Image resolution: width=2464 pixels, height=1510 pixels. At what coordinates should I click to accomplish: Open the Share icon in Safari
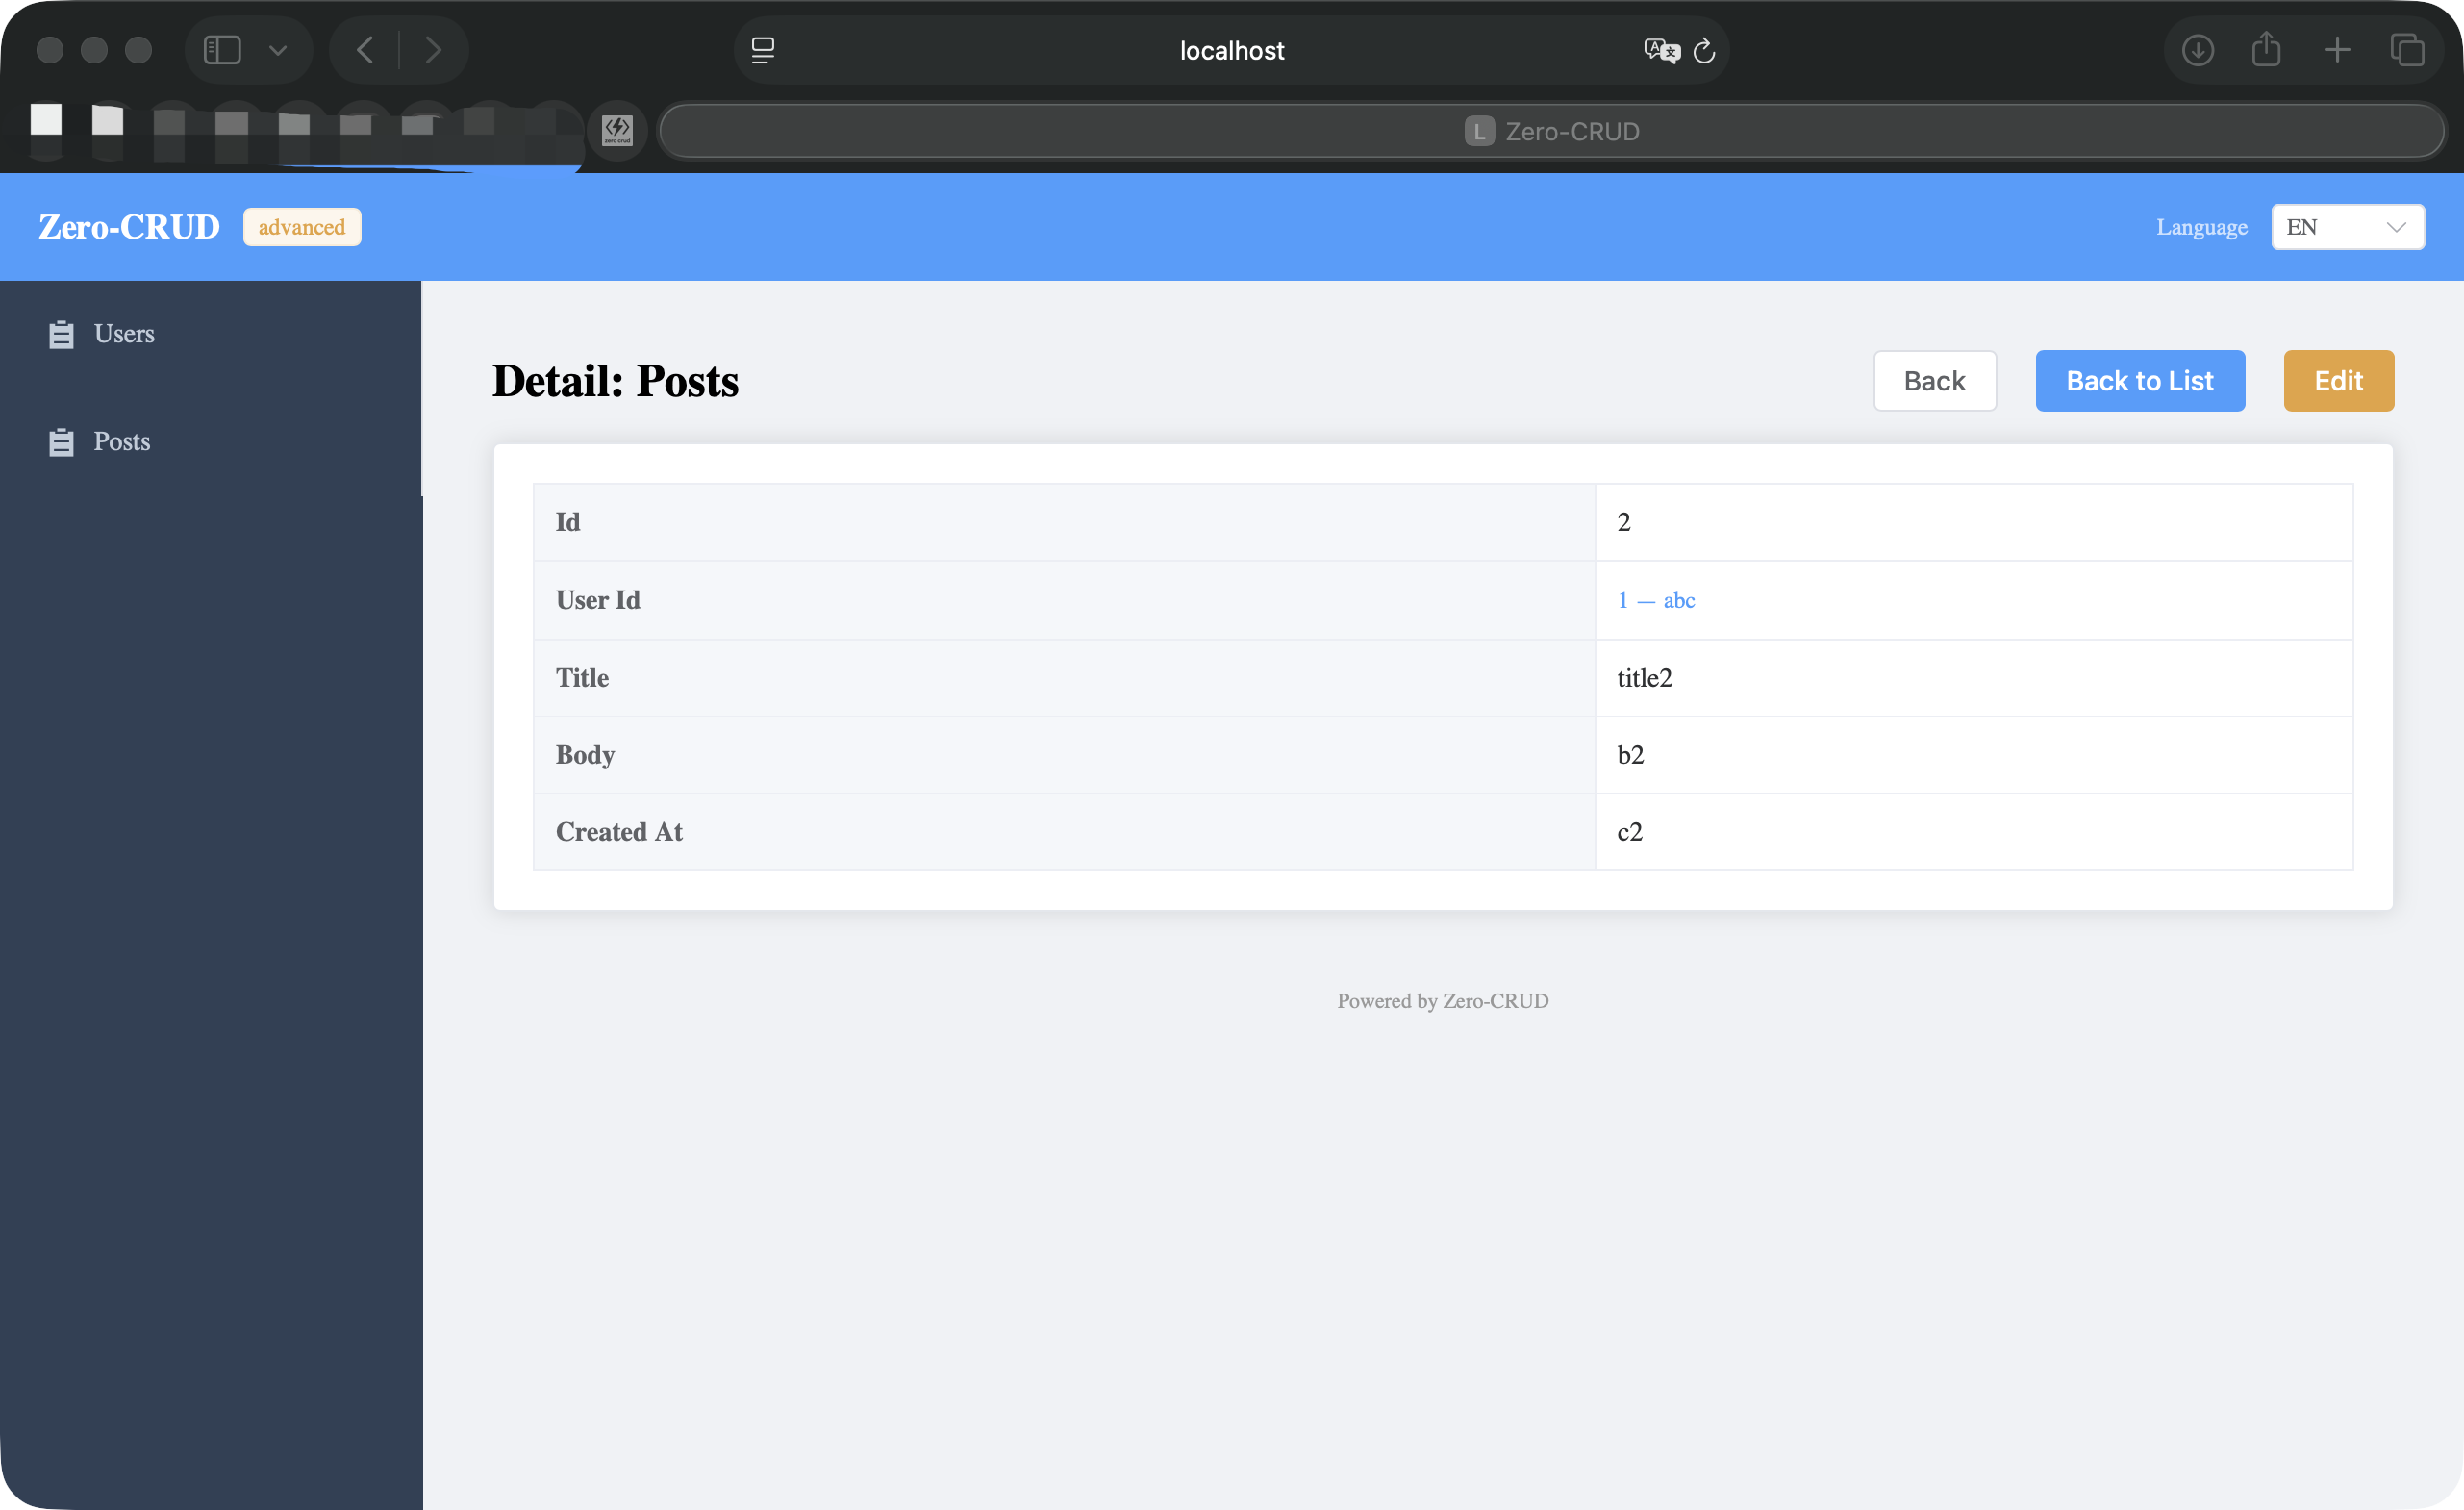click(2266, 48)
